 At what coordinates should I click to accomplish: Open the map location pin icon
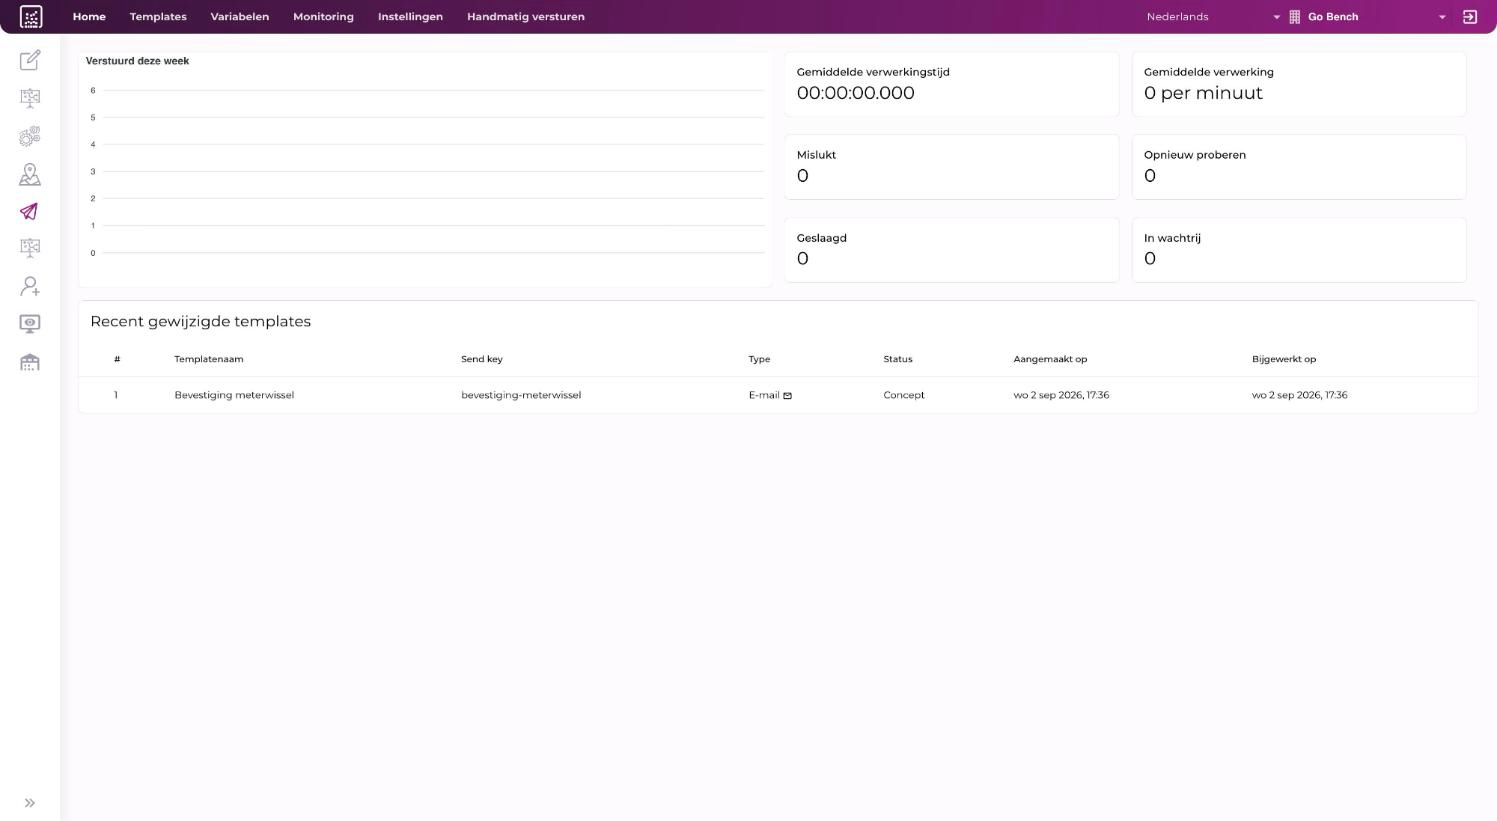point(30,174)
